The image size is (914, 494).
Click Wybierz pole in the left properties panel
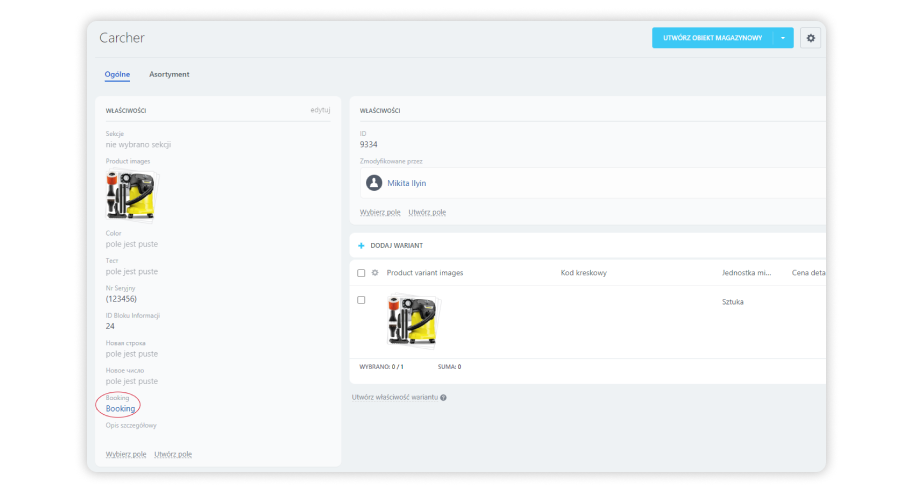click(126, 454)
